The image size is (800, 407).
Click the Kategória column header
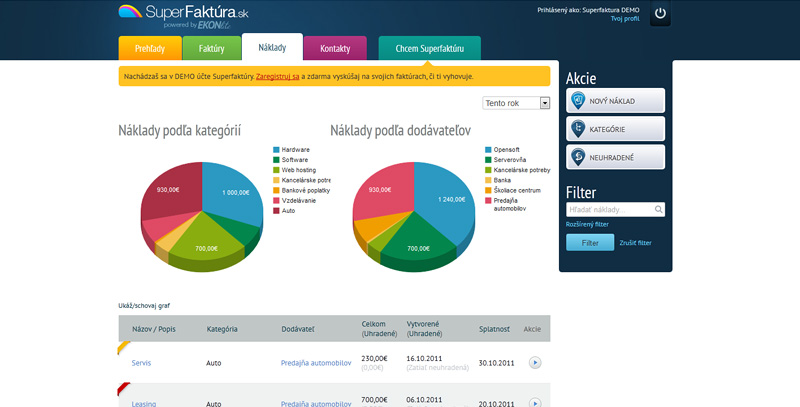222,329
